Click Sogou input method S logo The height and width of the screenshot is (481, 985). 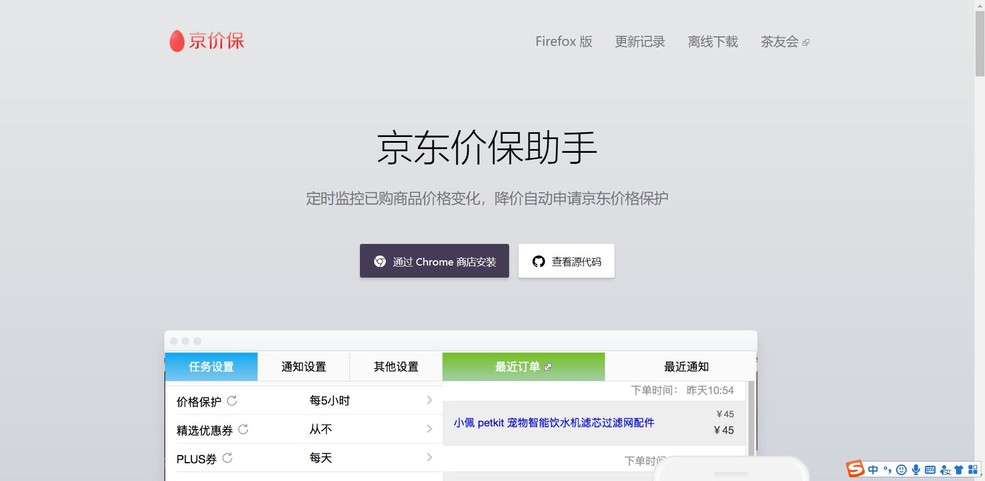[x=855, y=468]
